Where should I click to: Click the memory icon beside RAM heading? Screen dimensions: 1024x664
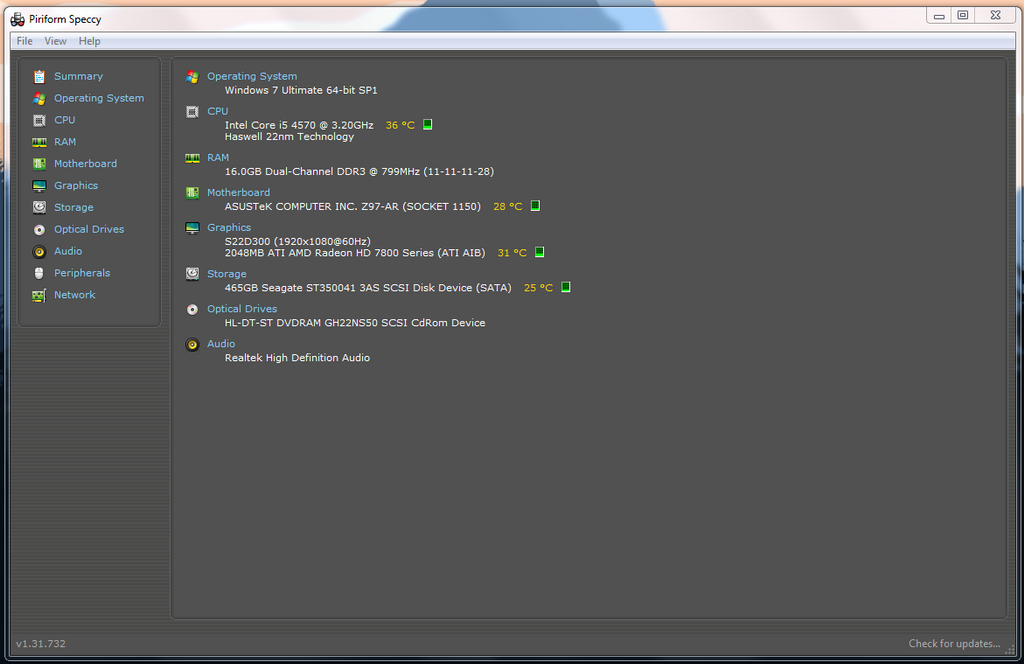click(x=192, y=158)
